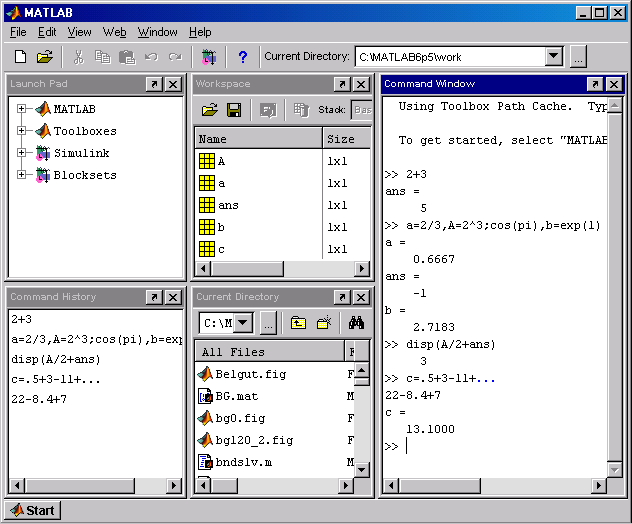Image resolution: width=632 pixels, height=524 pixels.
Task: Expand the Blocksets node in Launch Pad
Action: pos(21,175)
